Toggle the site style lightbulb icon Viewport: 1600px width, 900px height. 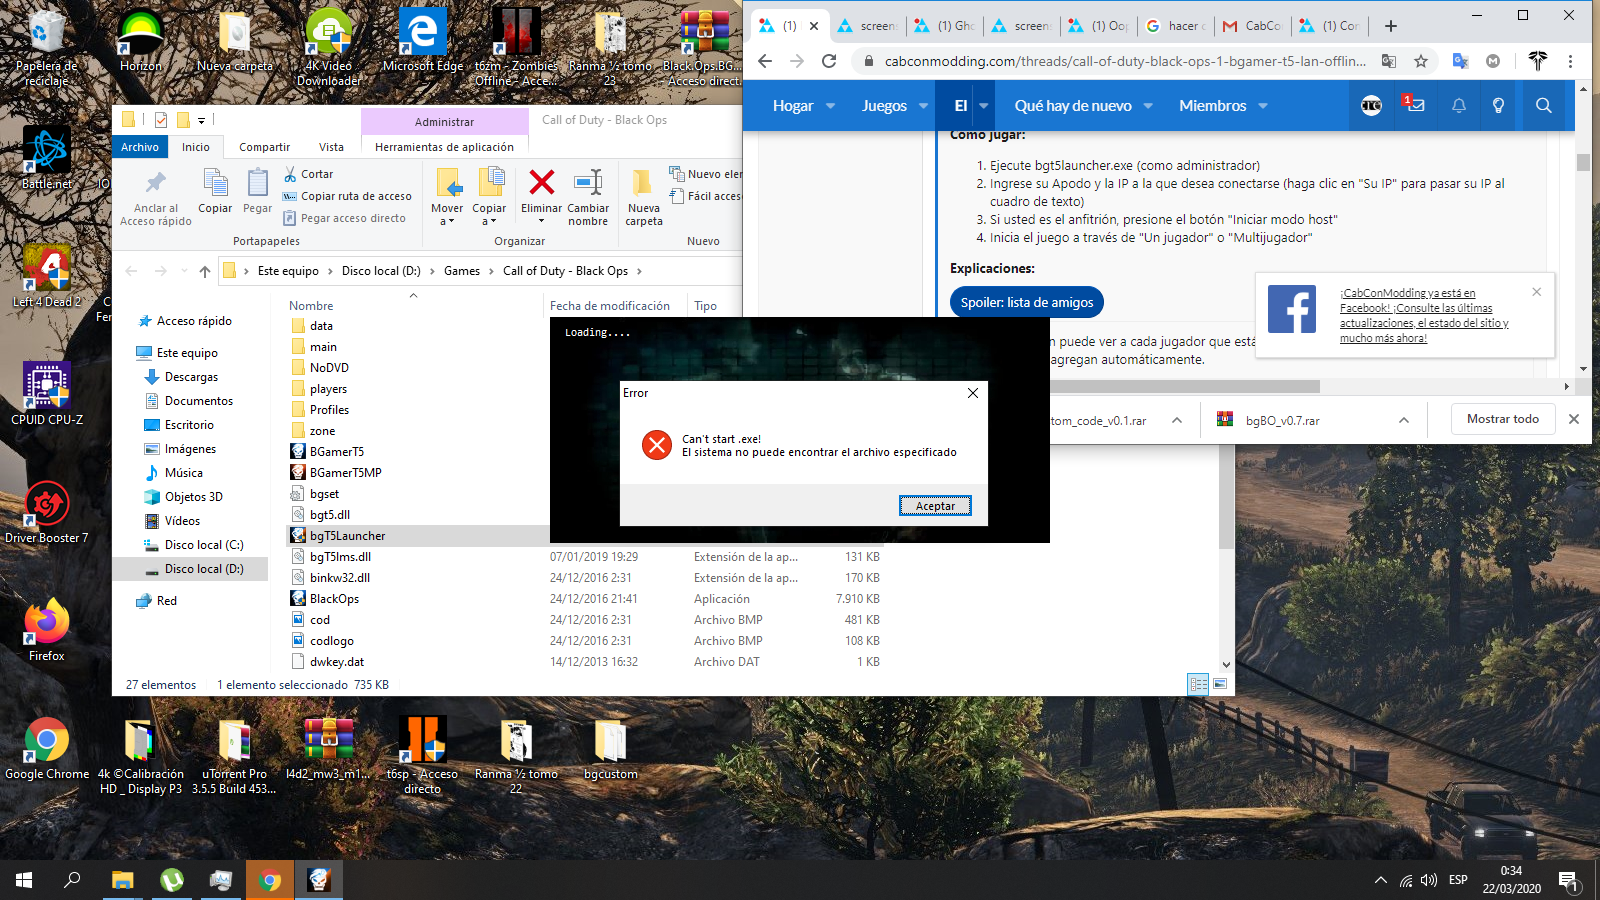click(x=1498, y=106)
